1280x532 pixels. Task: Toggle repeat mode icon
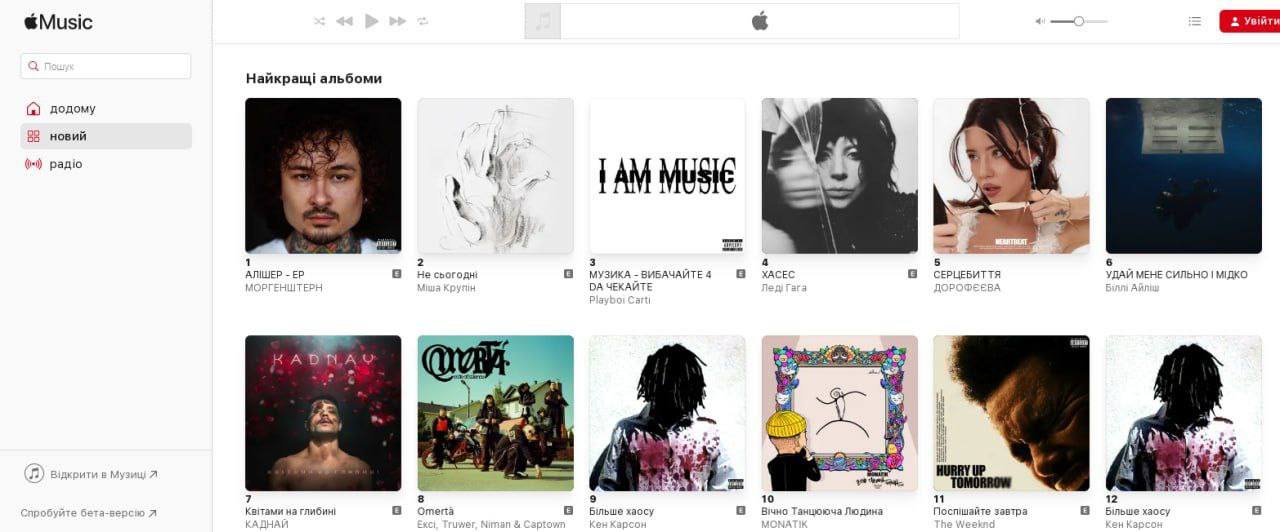coord(423,21)
